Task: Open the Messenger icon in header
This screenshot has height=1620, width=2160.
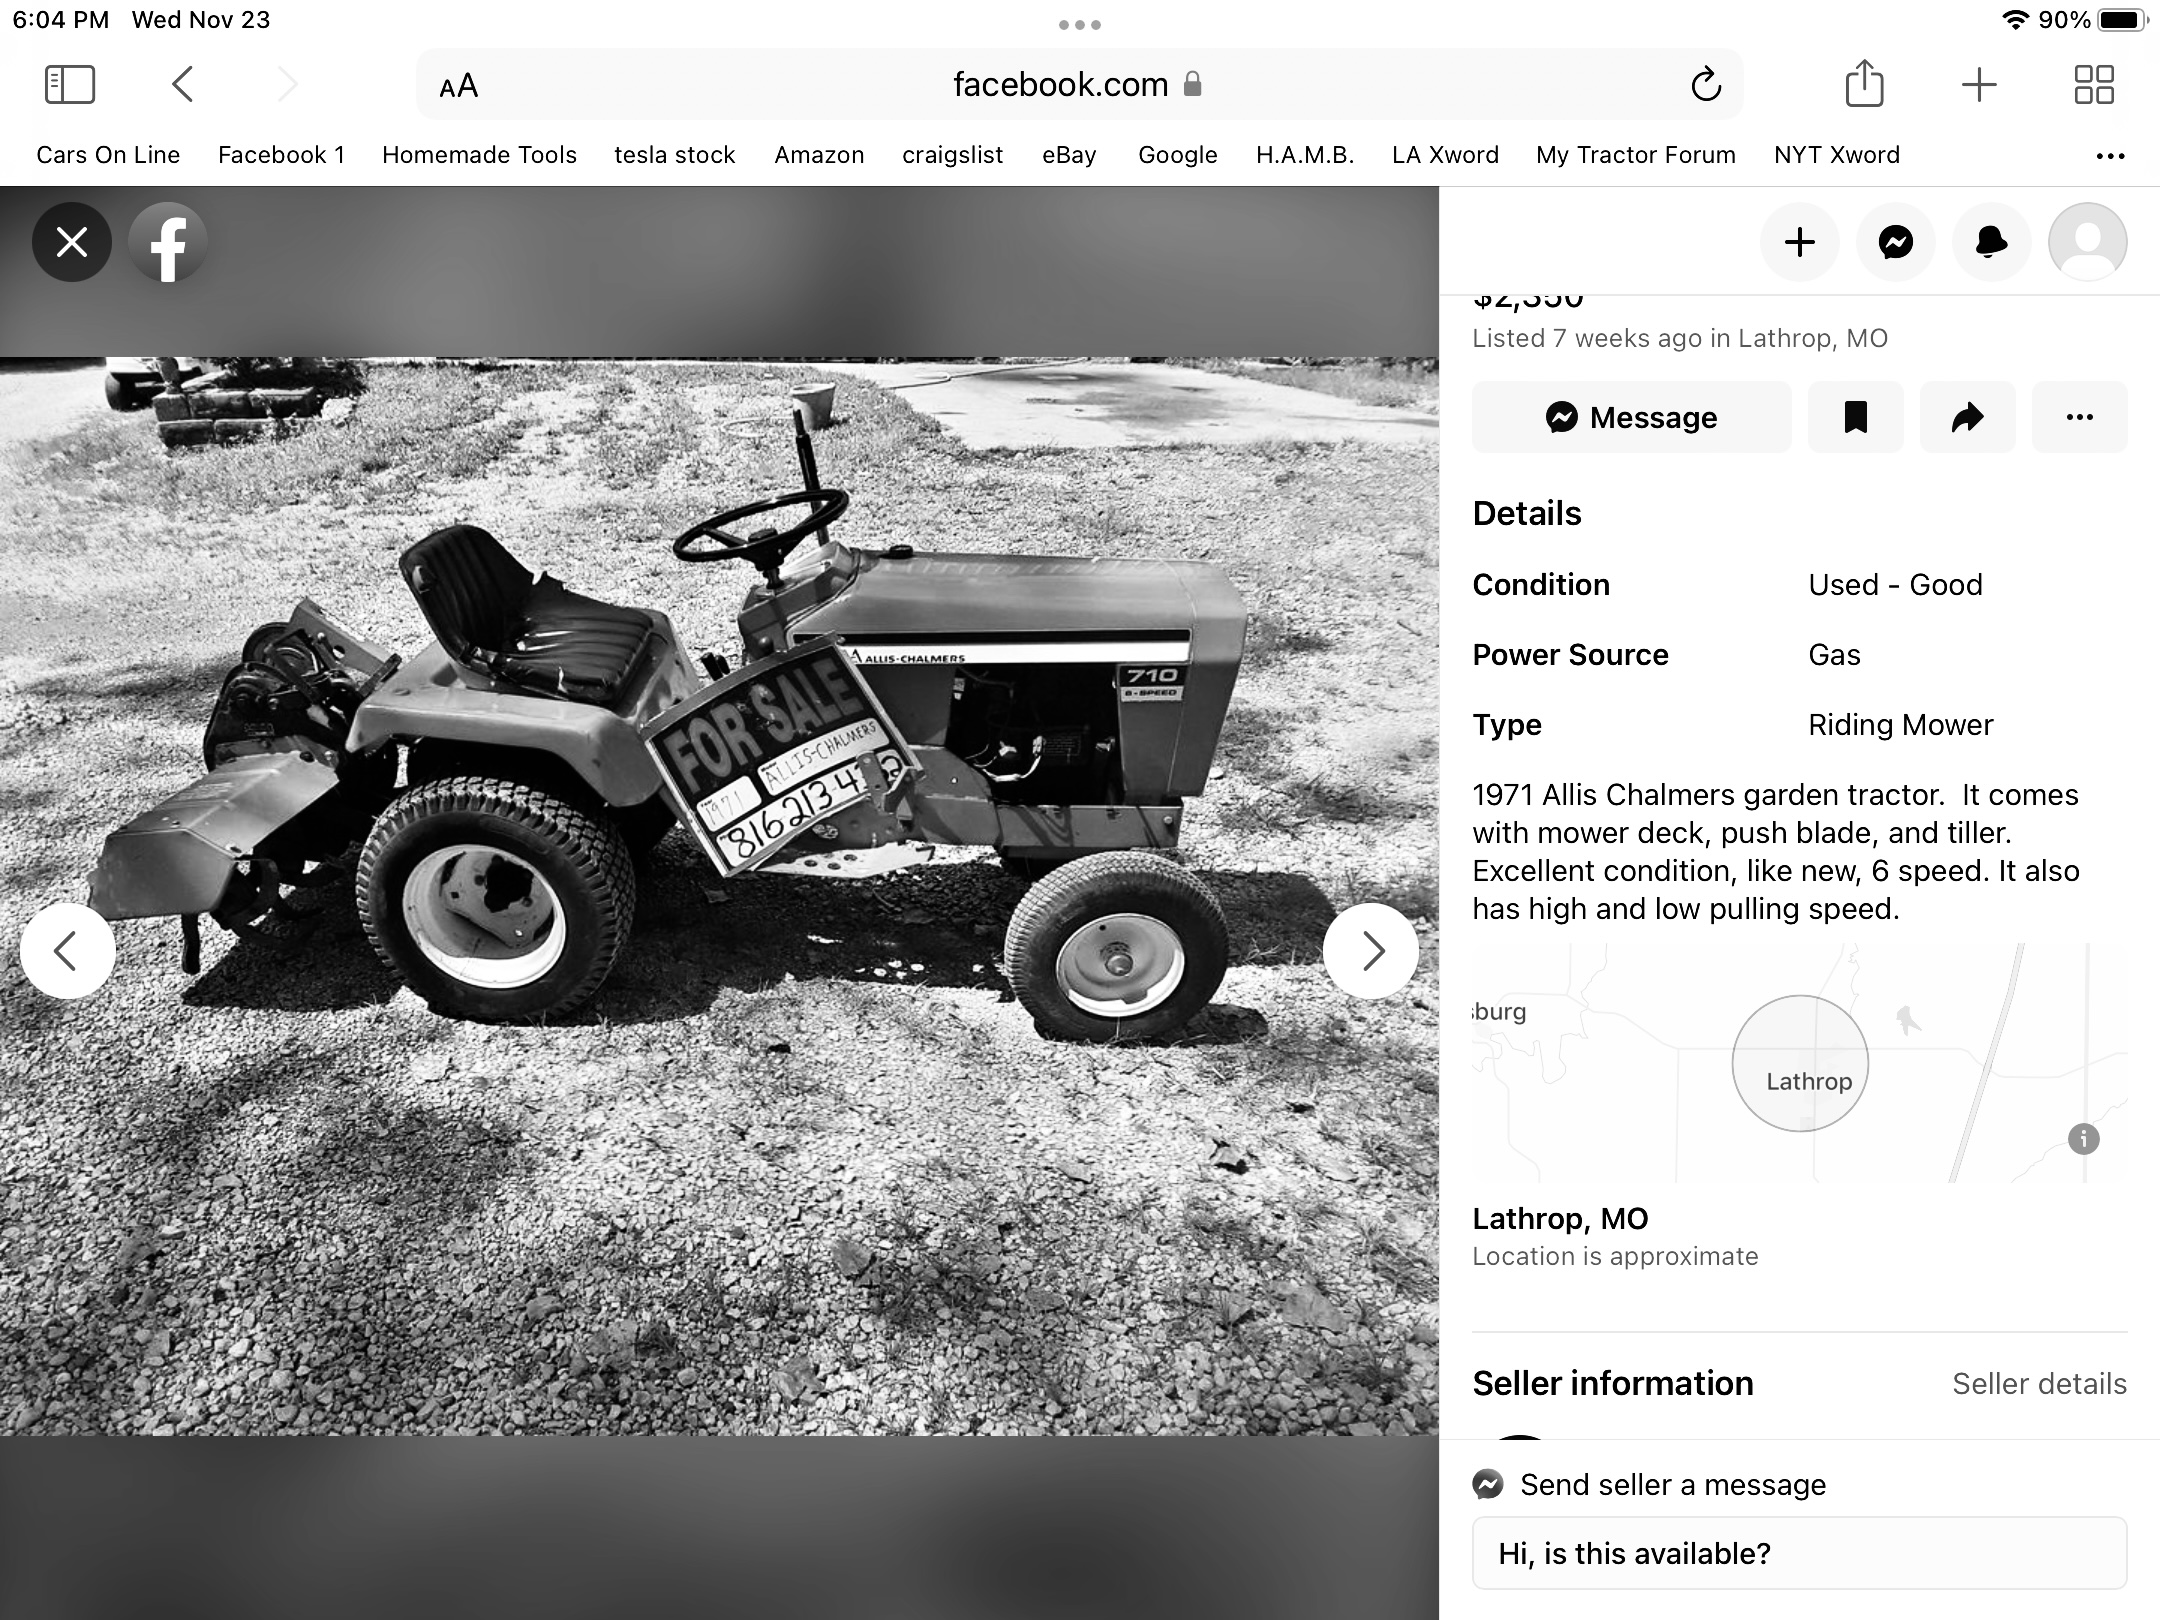Action: click(1896, 242)
